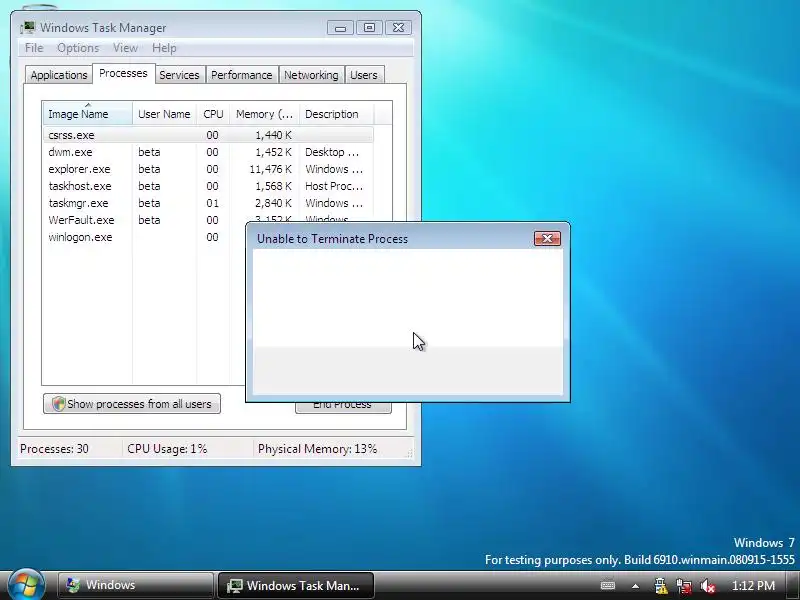Sort by CPU column header
Screen dimensions: 800x600
click(x=213, y=114)
